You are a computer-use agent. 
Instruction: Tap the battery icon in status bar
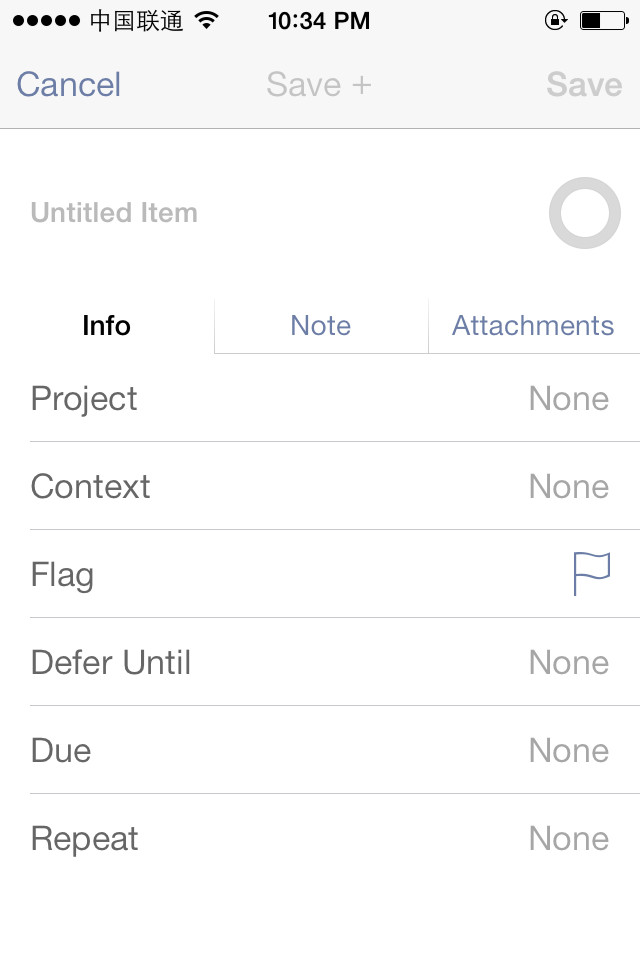tap(604, 21)
